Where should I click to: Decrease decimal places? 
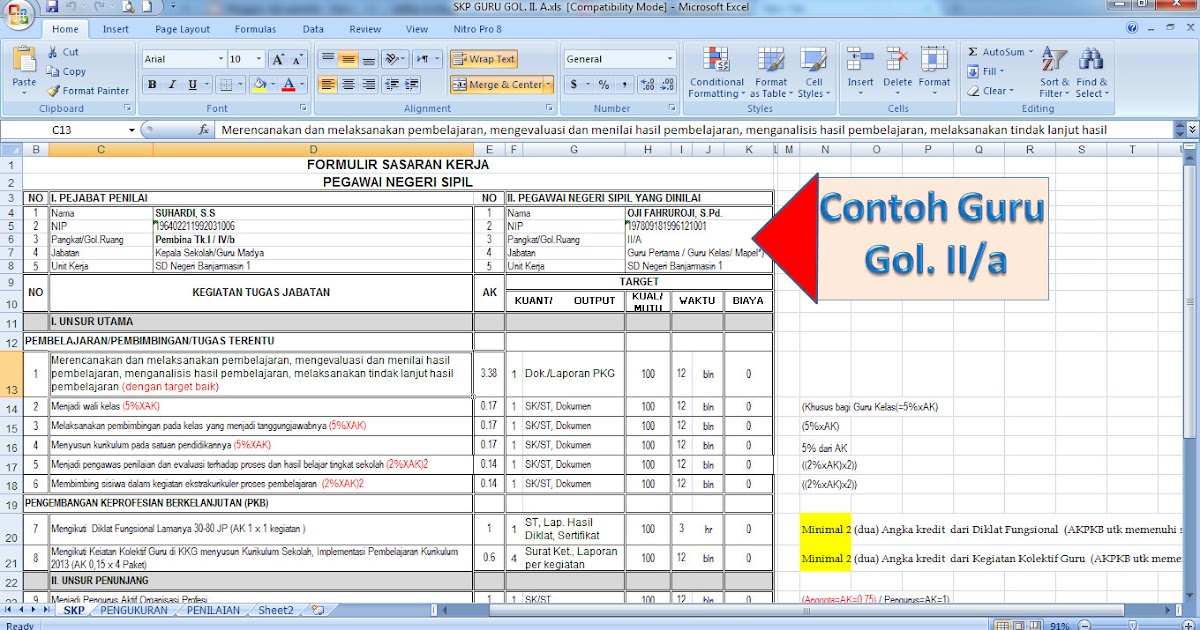click(669, 85)
